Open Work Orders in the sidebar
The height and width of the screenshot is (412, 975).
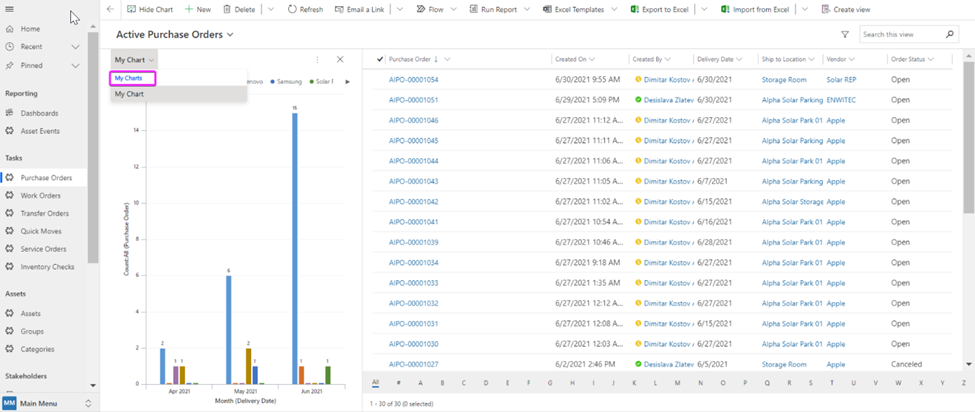point(40,195)
